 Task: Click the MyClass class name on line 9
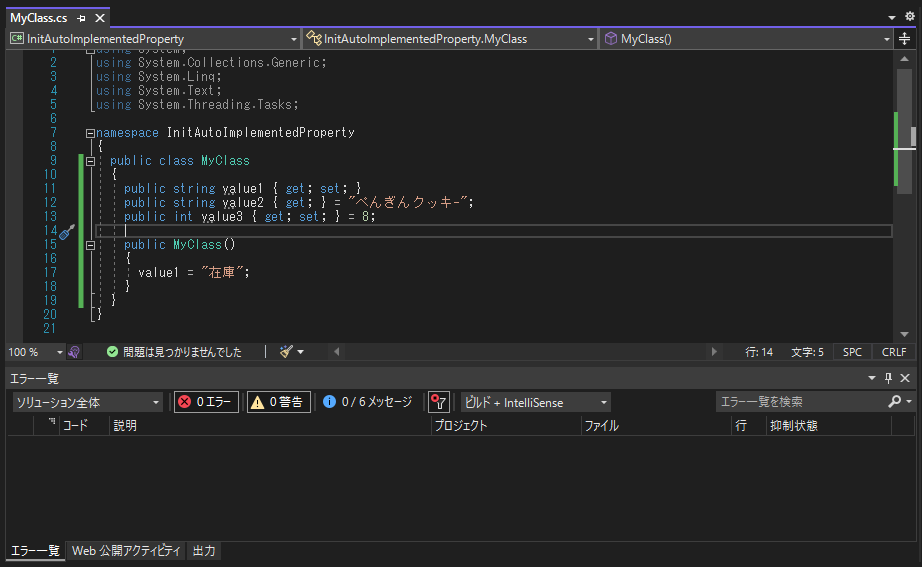point(225,161)
